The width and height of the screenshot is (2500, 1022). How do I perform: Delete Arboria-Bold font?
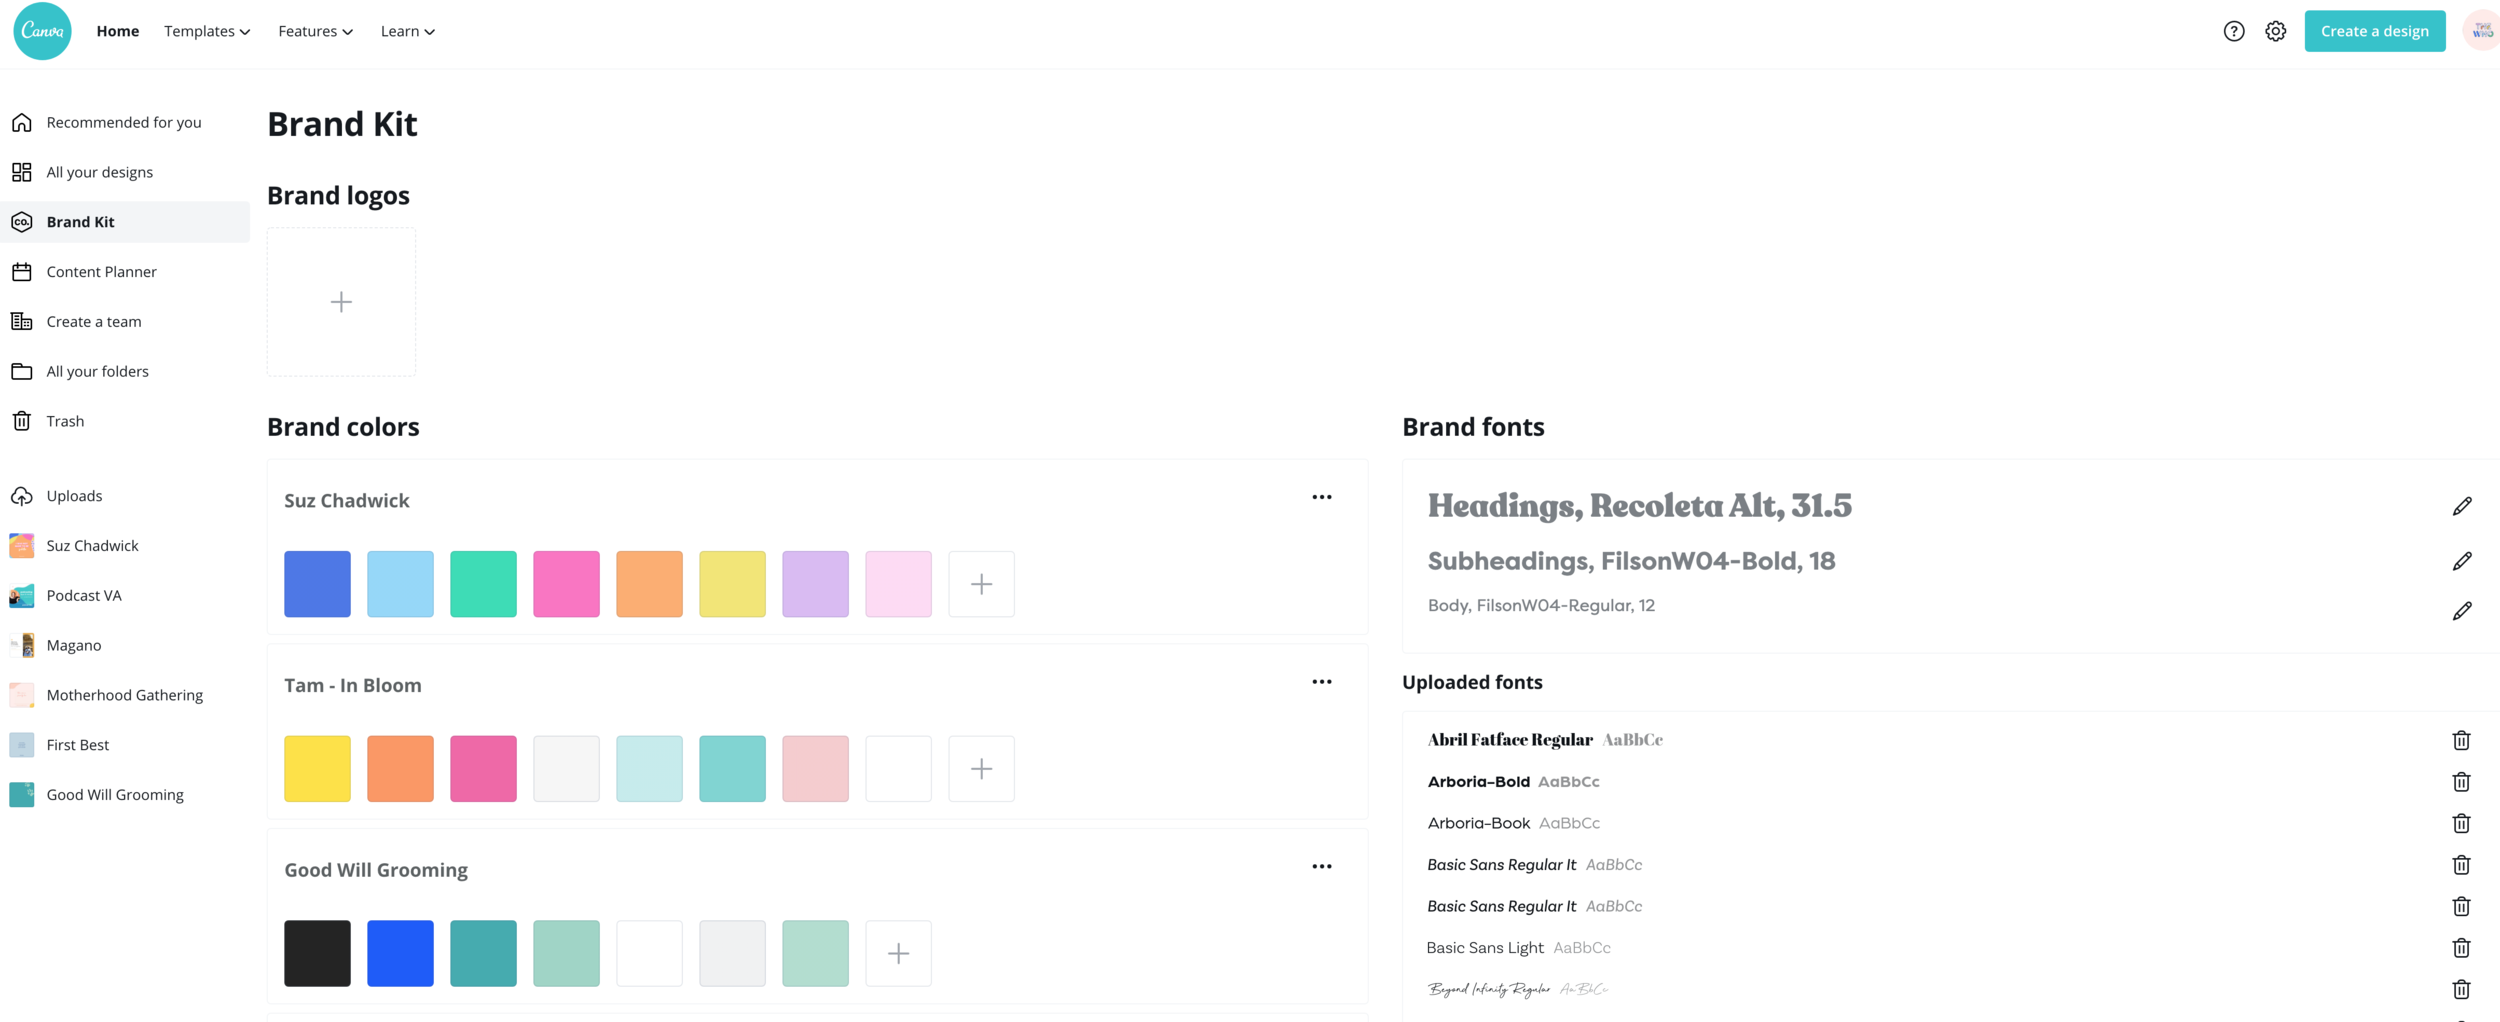[2461, 782]
